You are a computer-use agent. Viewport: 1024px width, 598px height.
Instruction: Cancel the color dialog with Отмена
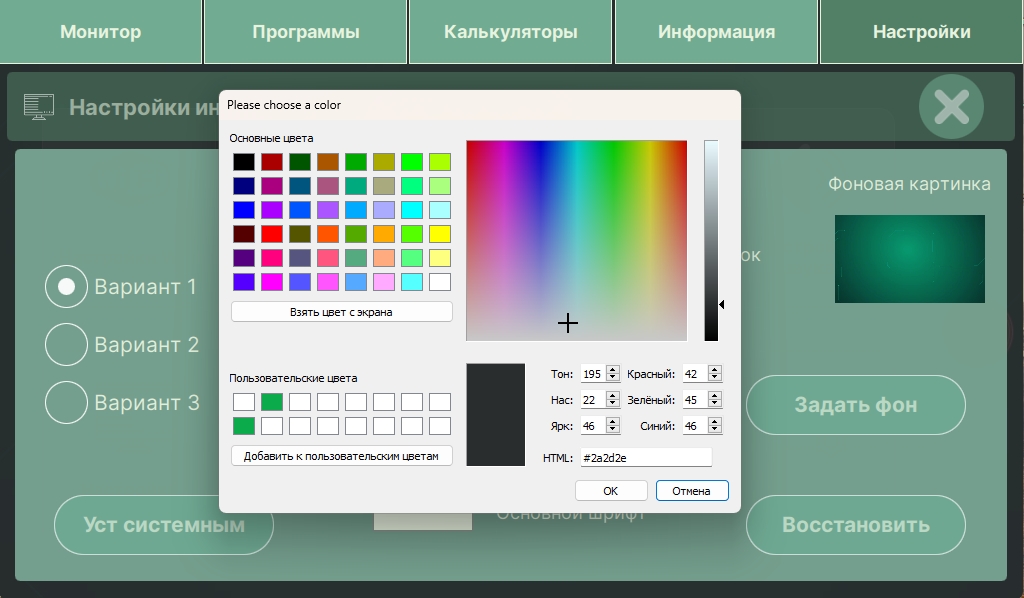692,491
